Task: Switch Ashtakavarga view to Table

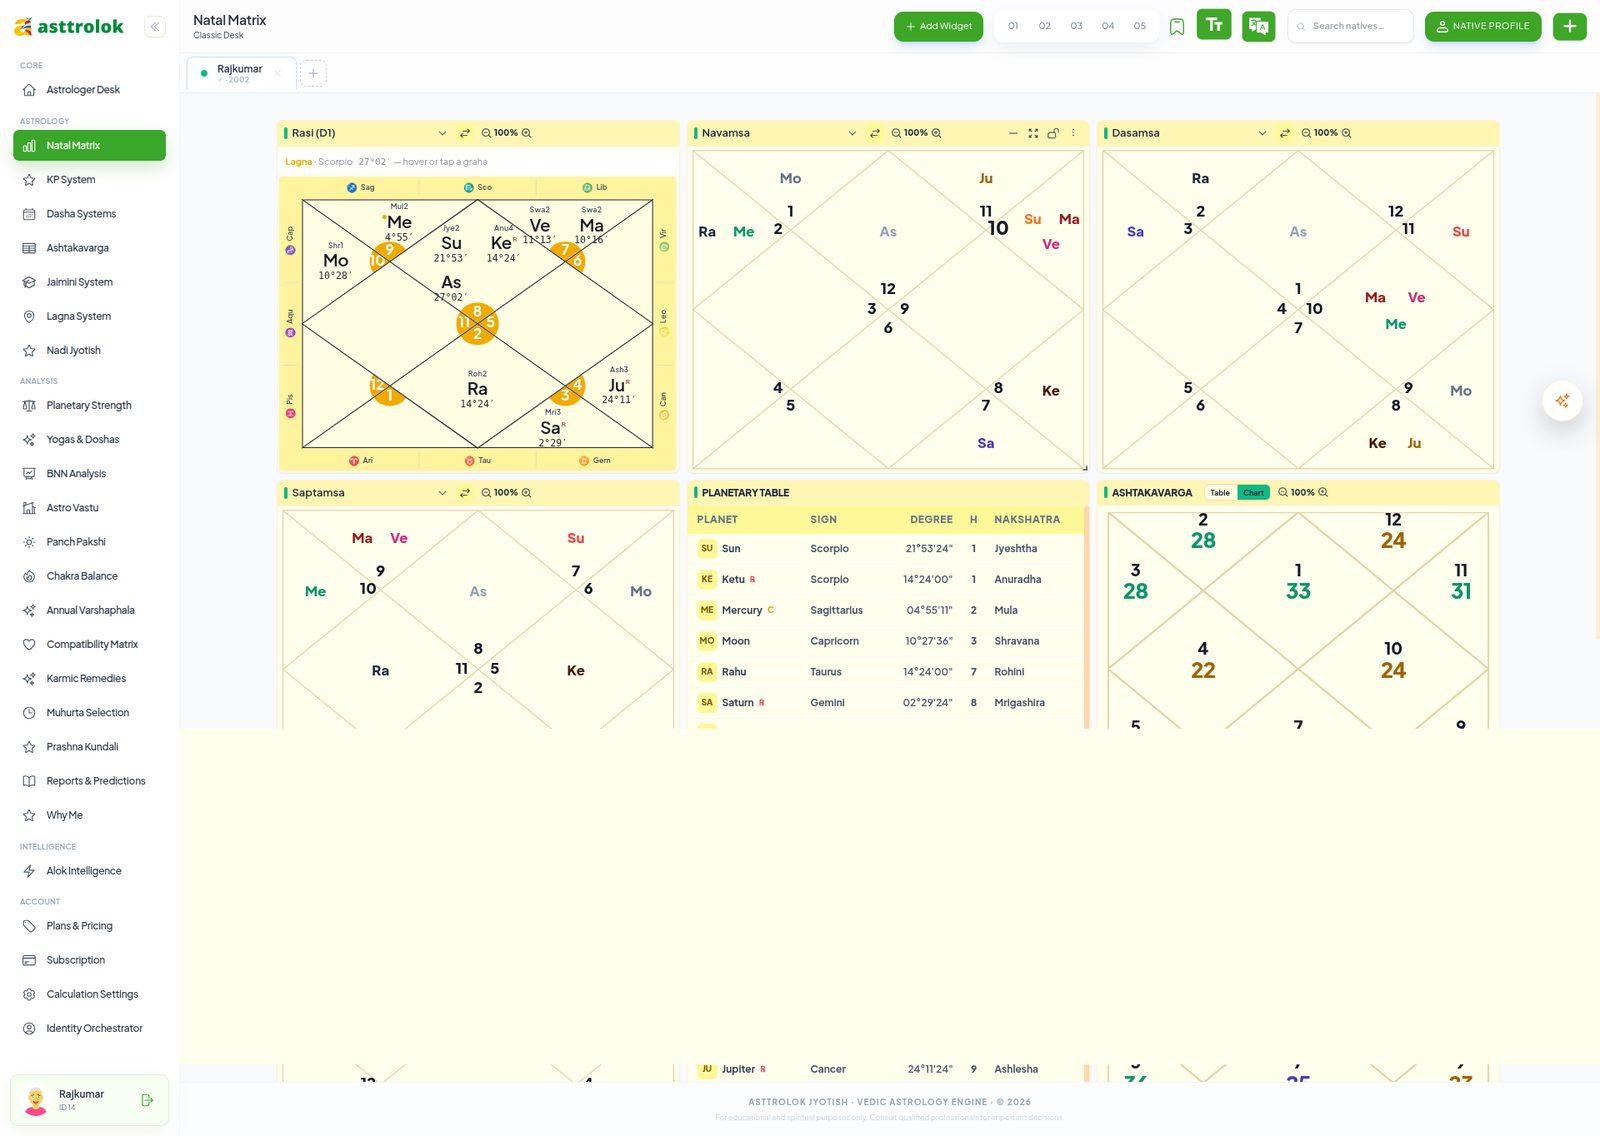Action: pos(1220,493)
